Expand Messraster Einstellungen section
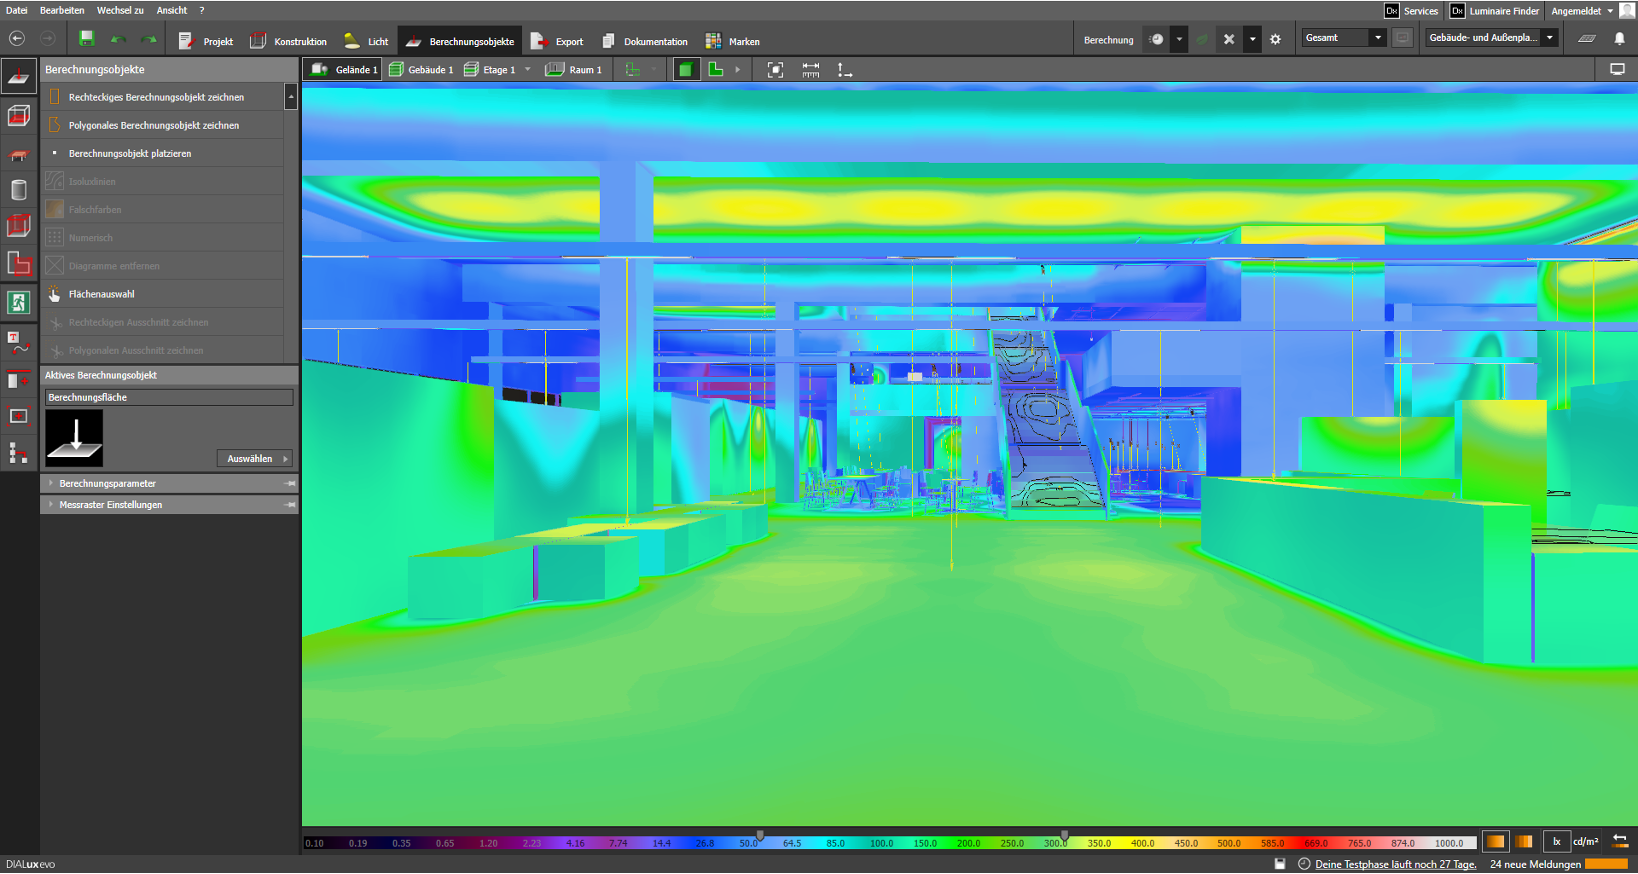This screenshot has height=874, width=1638. click(x=110, y=505)
